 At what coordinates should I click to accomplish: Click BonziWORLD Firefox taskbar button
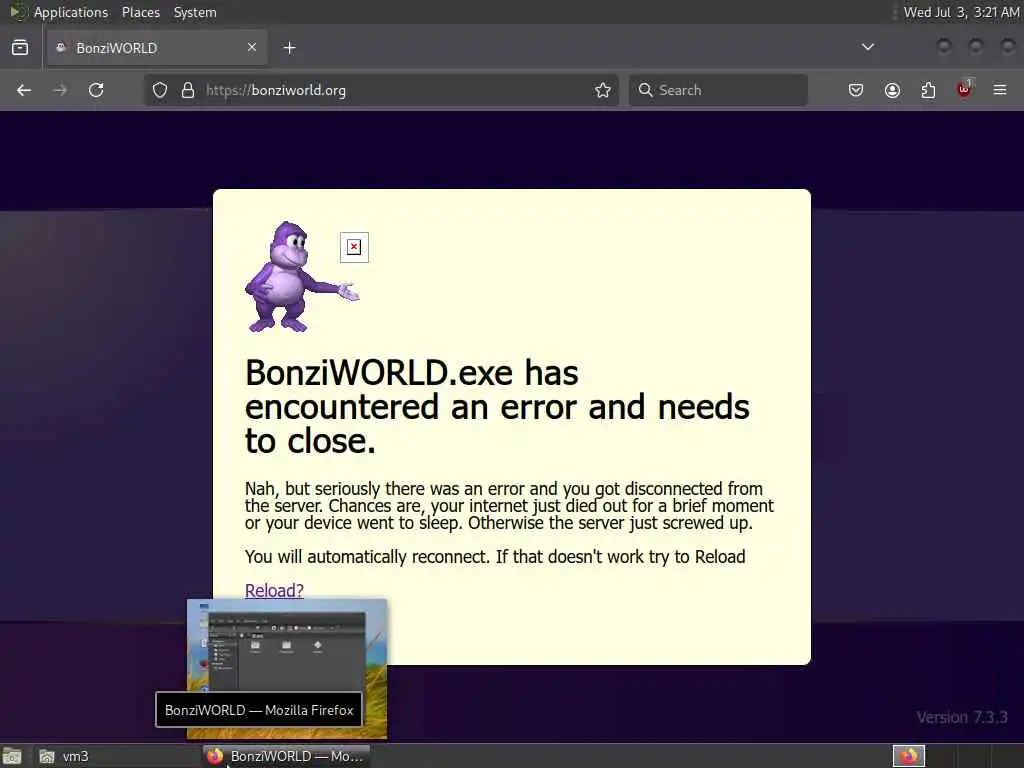pos(286,756)
